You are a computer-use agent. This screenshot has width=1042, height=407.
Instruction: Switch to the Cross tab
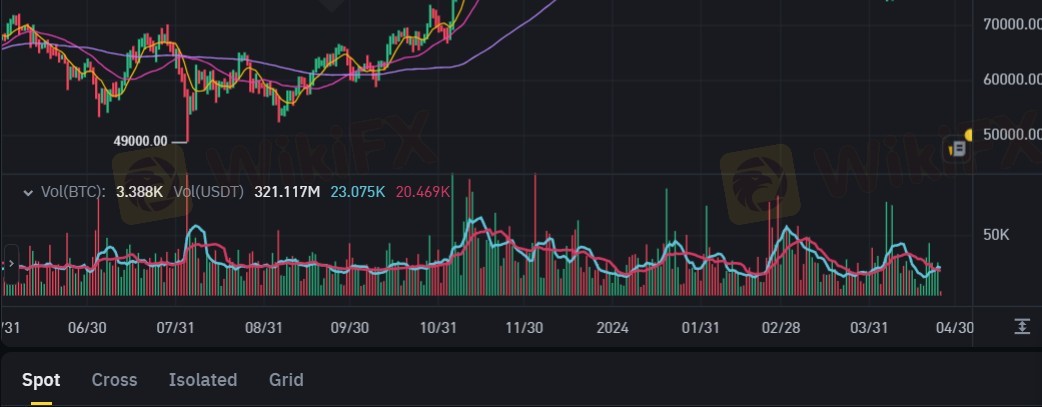[x=114, y=380]
